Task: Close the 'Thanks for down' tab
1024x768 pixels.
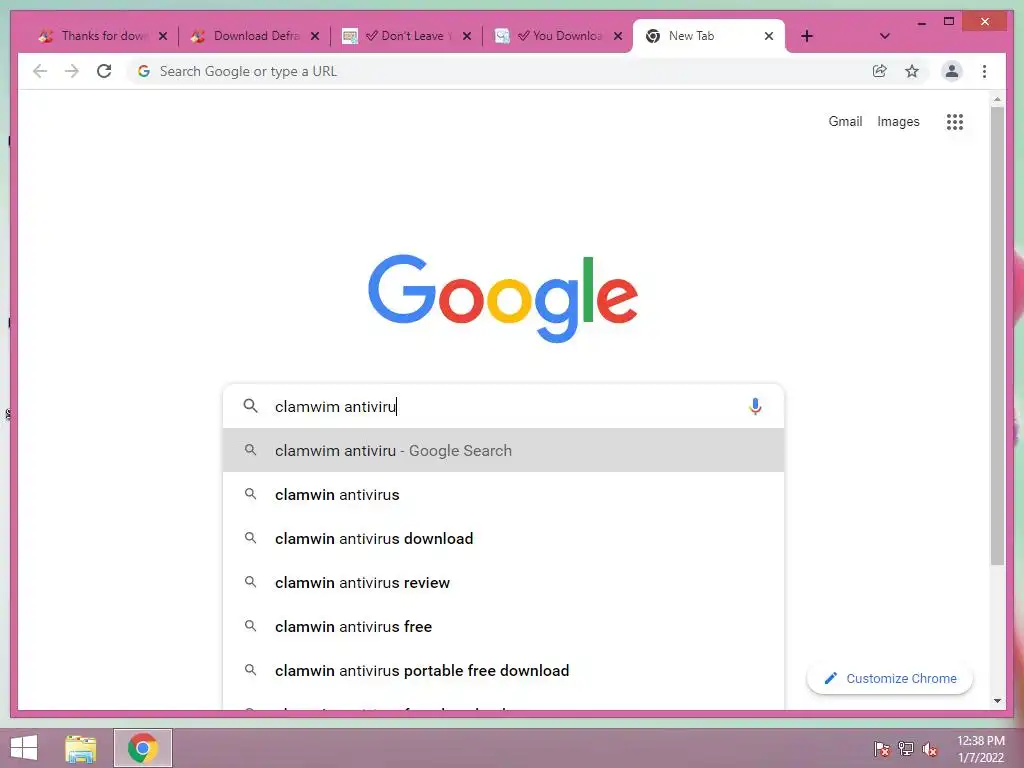Action: (163, 36)
